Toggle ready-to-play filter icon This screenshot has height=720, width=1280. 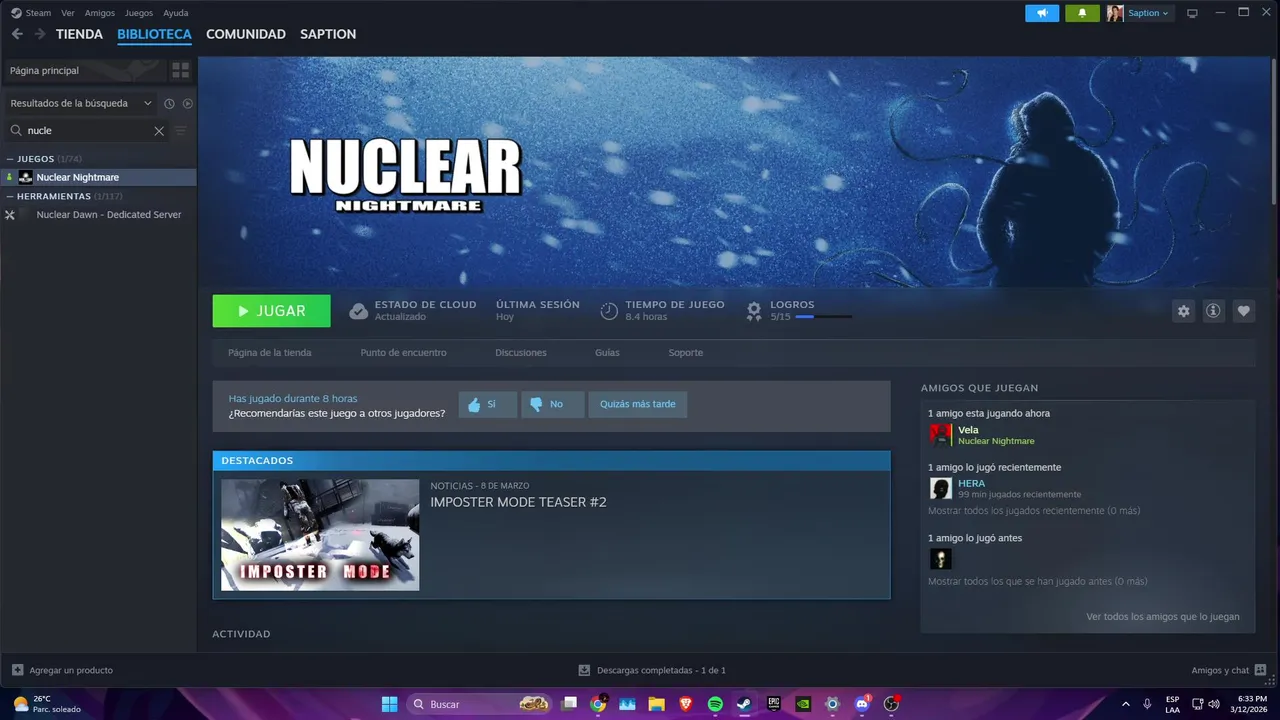[188, 103]
